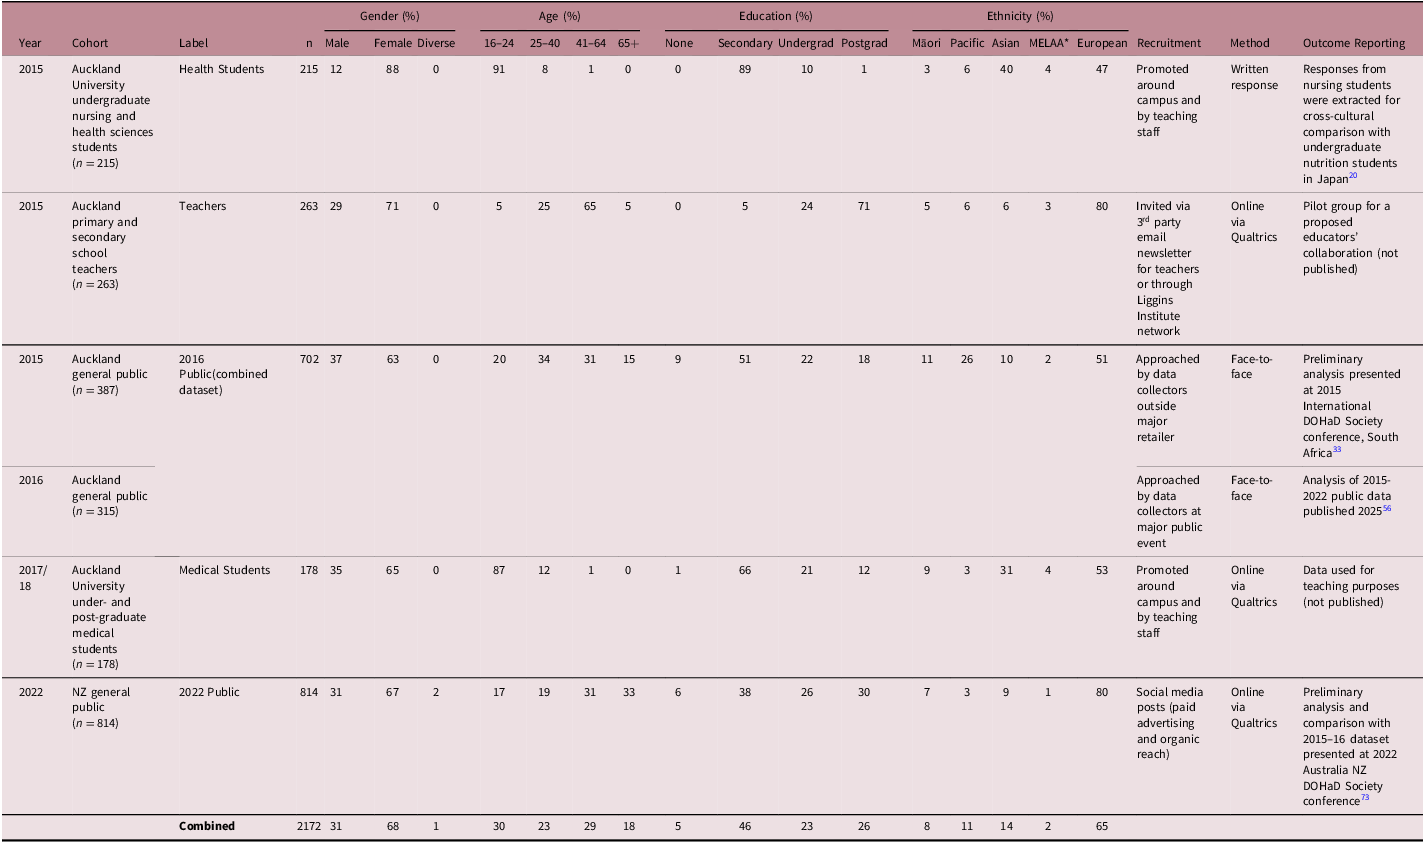Select the Māori ethnicity column header
1425x843 pixels.
[x=927, y=43]
